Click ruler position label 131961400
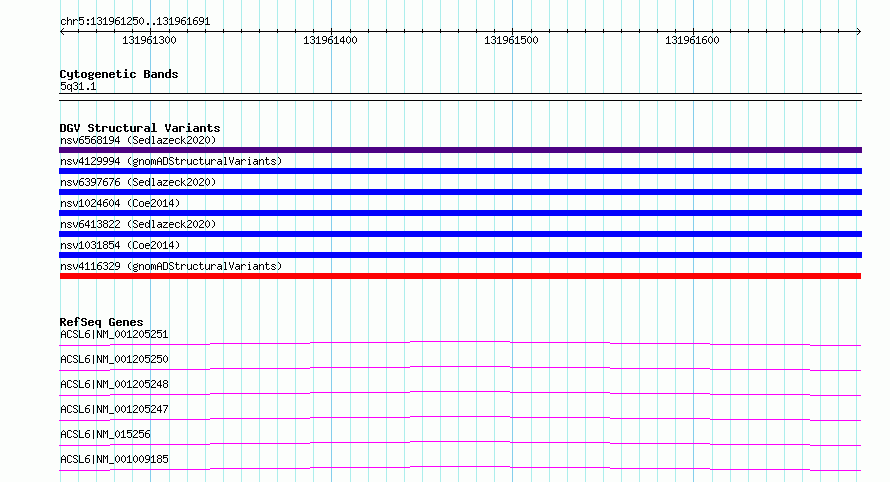Viewport: 890px width, 482px height. [x=330, y=40]
